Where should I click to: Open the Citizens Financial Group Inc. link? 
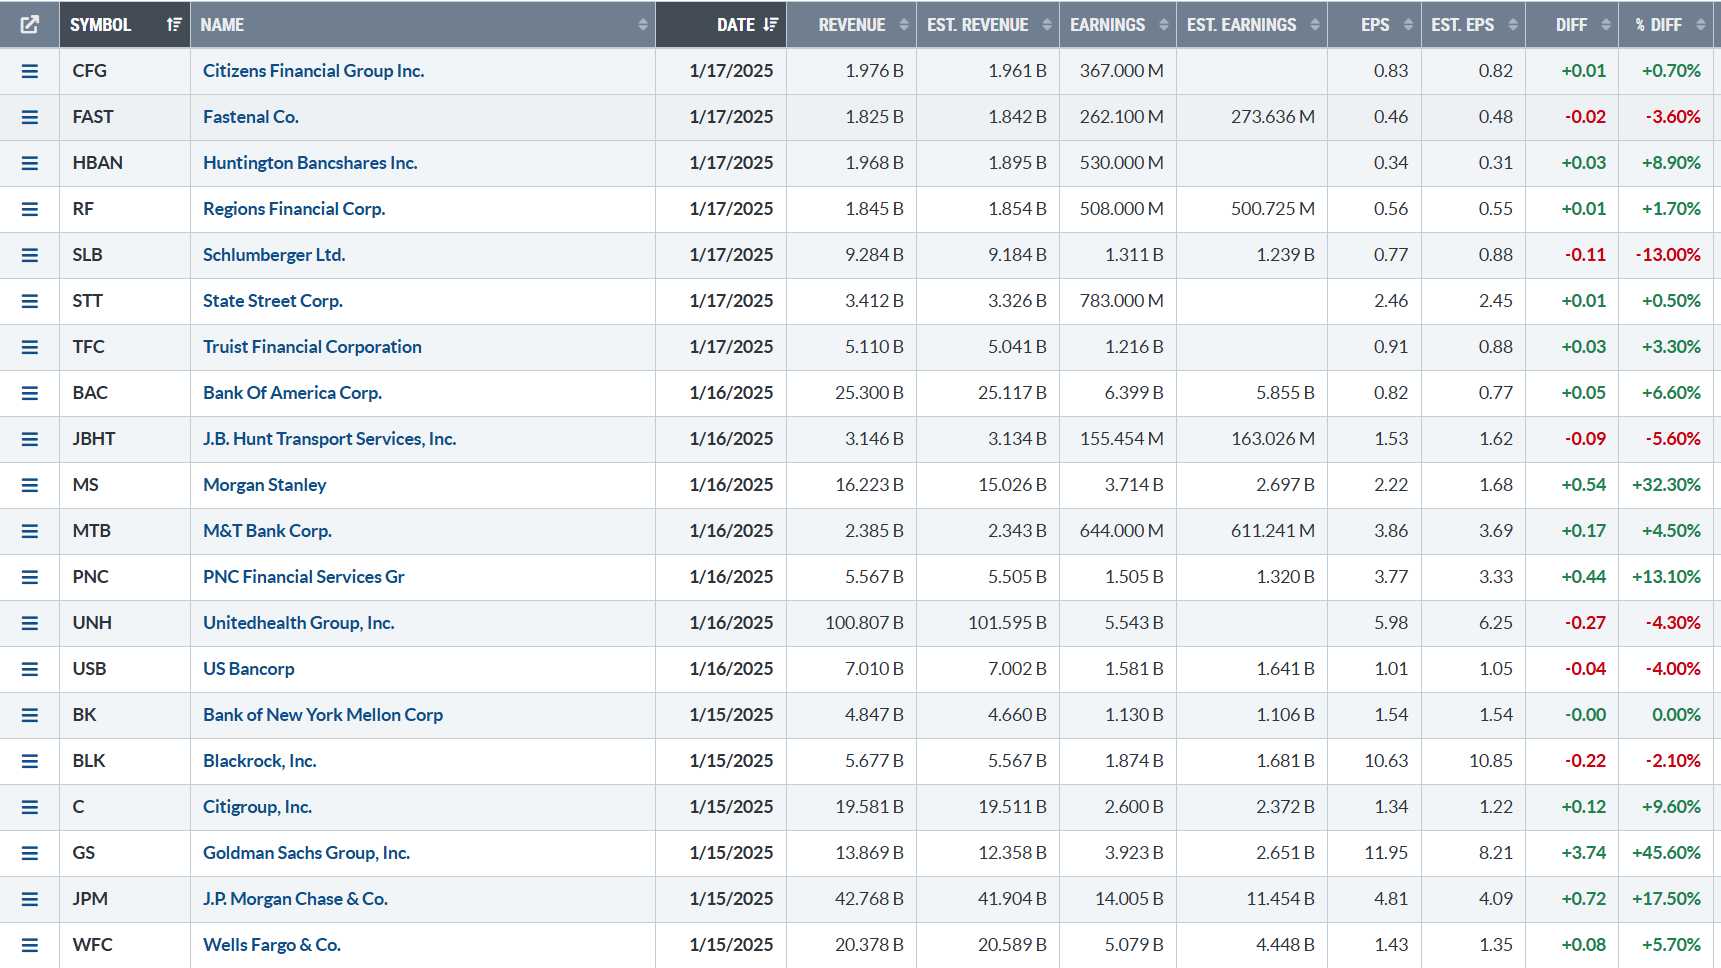(x=313, y=71)
